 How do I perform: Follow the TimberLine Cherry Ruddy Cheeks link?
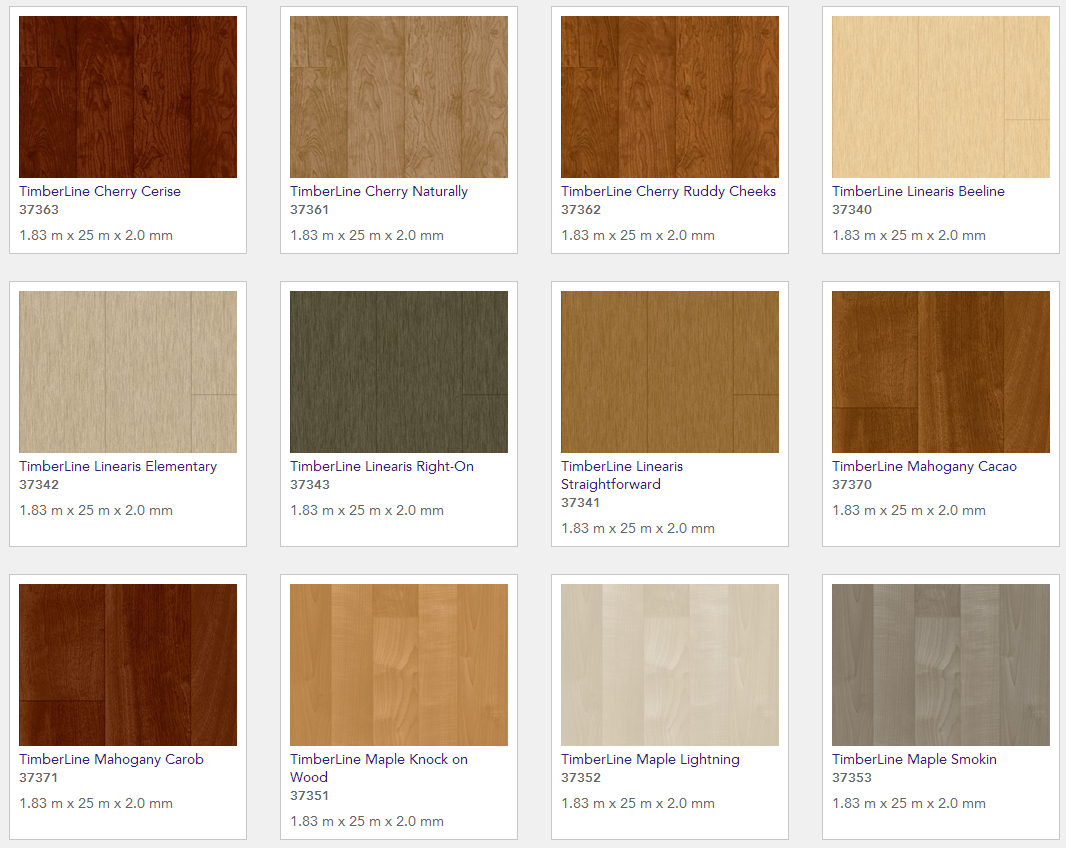[668, 191]
